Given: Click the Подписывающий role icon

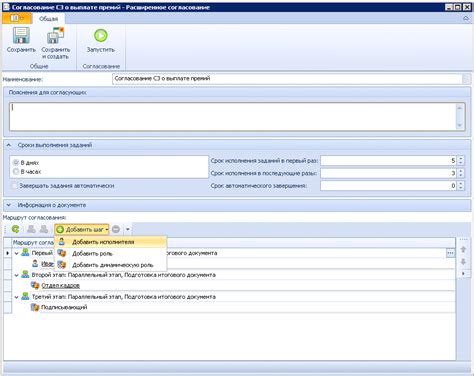Looking at the screenshot, I should click(35, 307).
